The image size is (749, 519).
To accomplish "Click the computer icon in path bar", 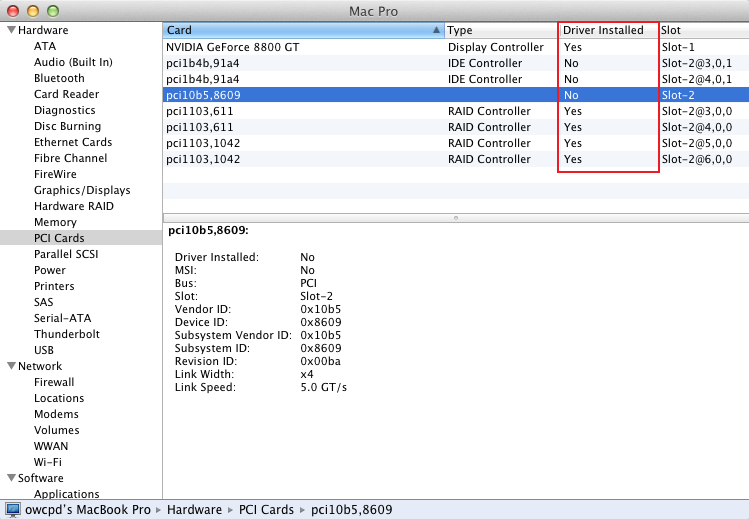I will [x=13, y=510].
